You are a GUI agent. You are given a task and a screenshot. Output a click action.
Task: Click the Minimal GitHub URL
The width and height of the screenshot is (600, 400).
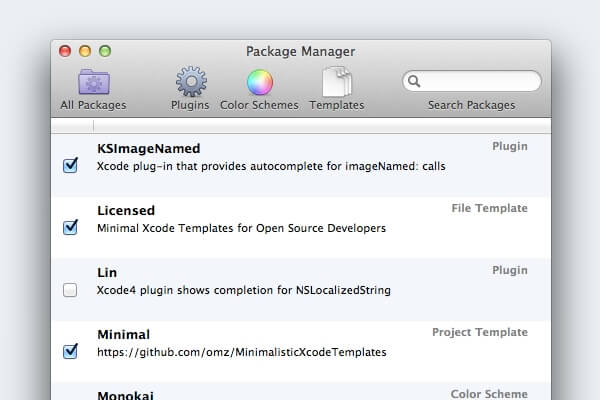click(241, 352)
